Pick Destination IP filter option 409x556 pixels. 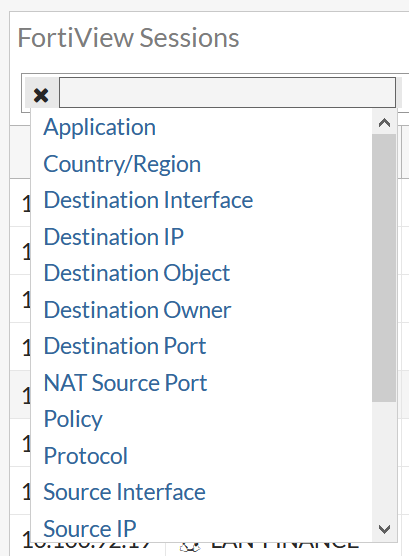coord(114,237)
